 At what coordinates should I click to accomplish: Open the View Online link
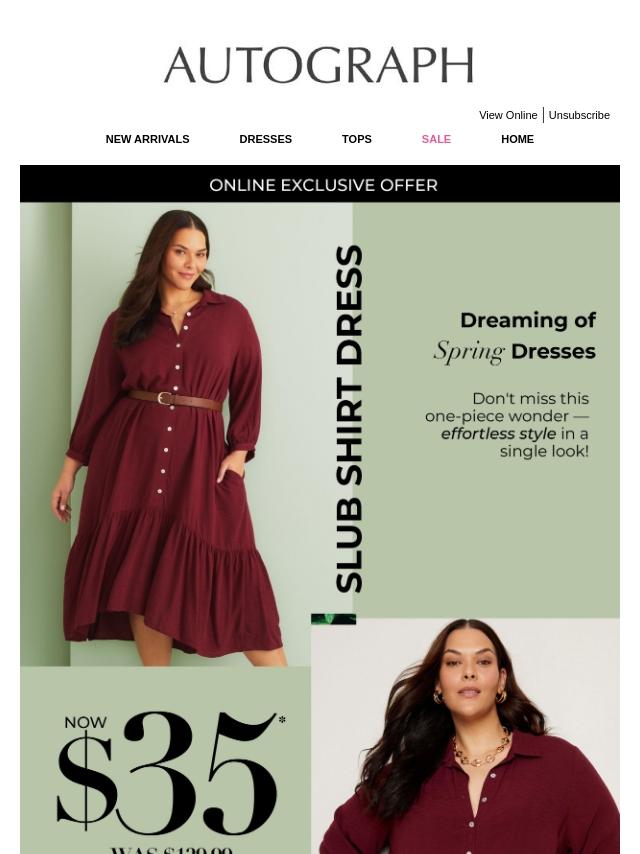point(508,115)
